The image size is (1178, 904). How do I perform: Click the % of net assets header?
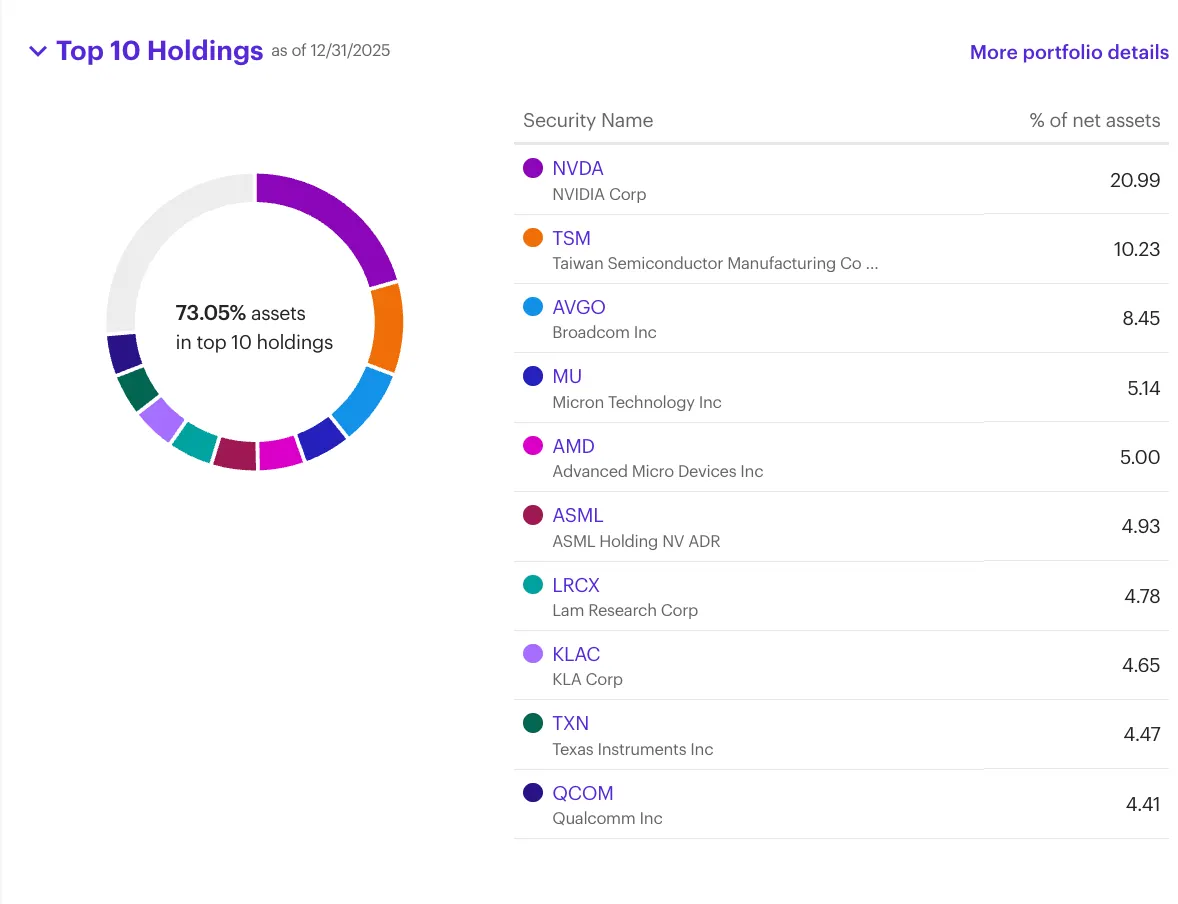(x=1095, y=120)
